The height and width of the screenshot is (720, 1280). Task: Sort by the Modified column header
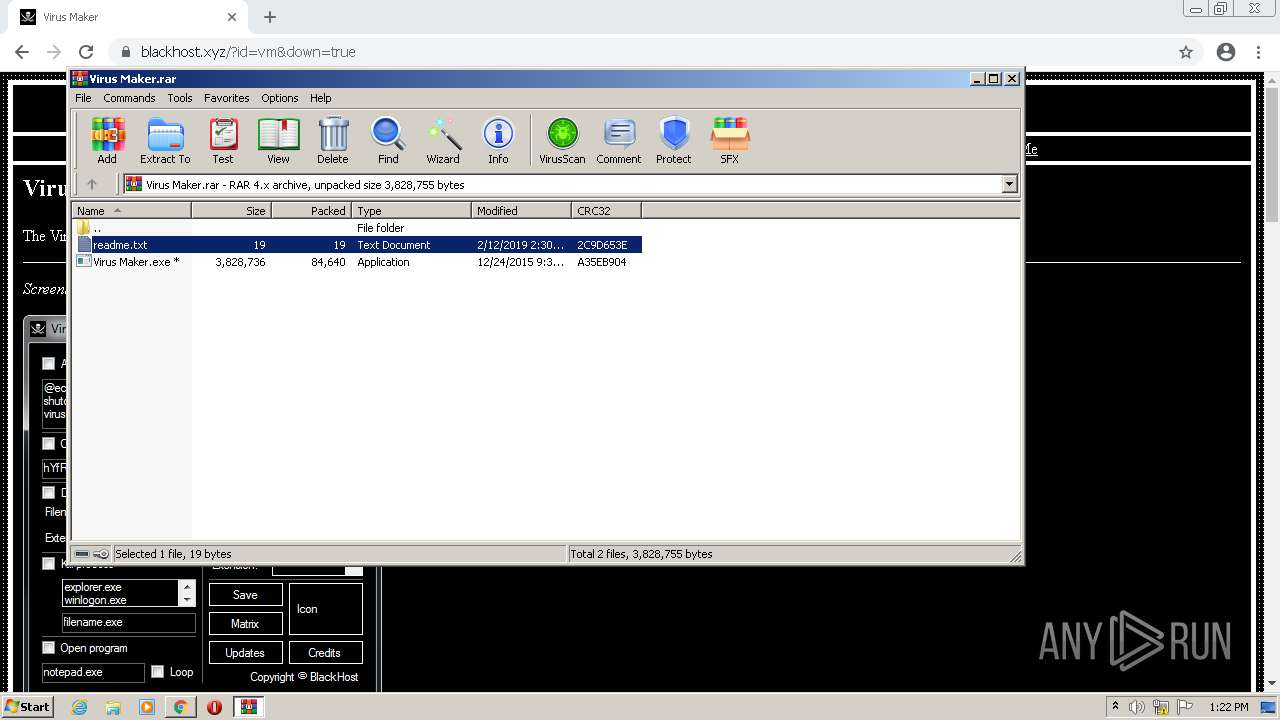[522, 211]
